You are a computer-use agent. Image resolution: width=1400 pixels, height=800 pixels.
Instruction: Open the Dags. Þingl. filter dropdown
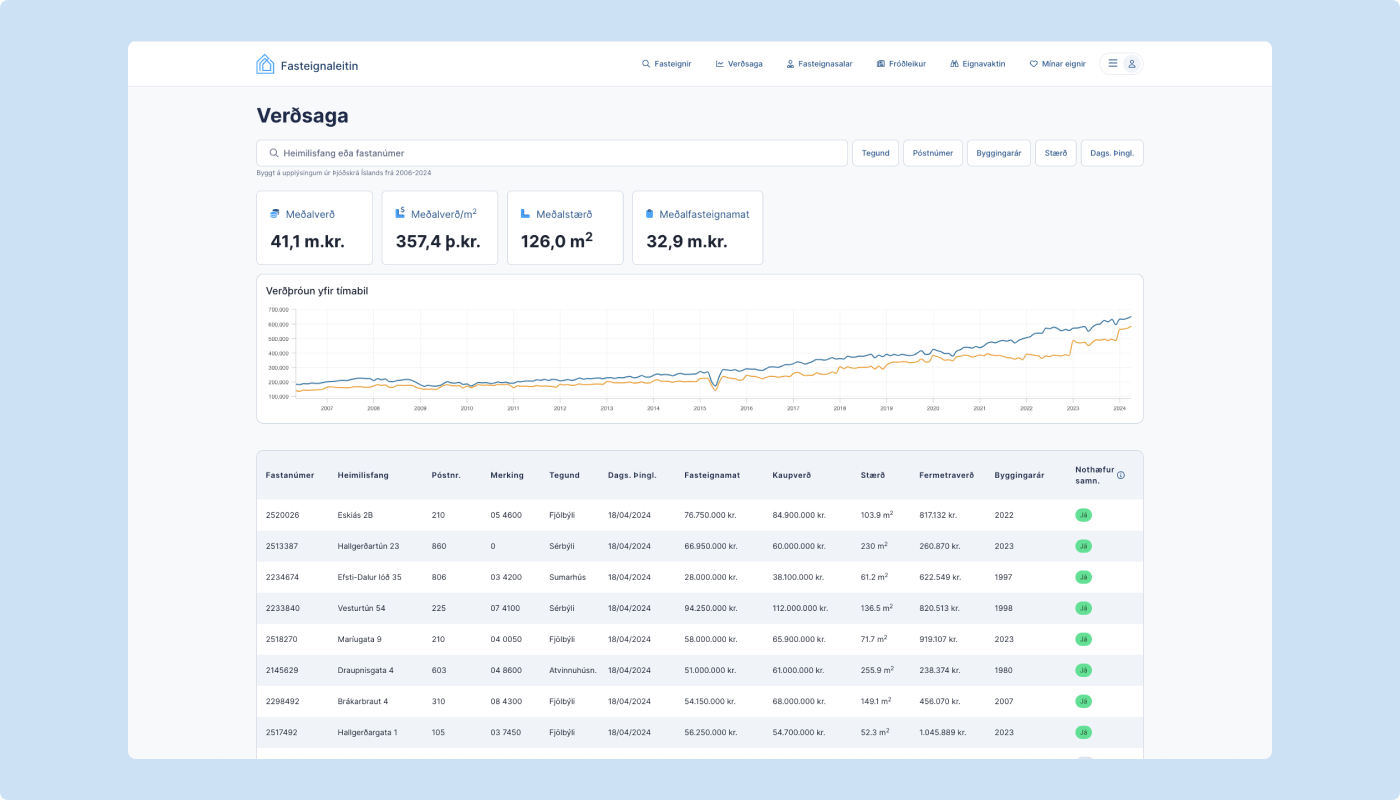point(1112,153)
